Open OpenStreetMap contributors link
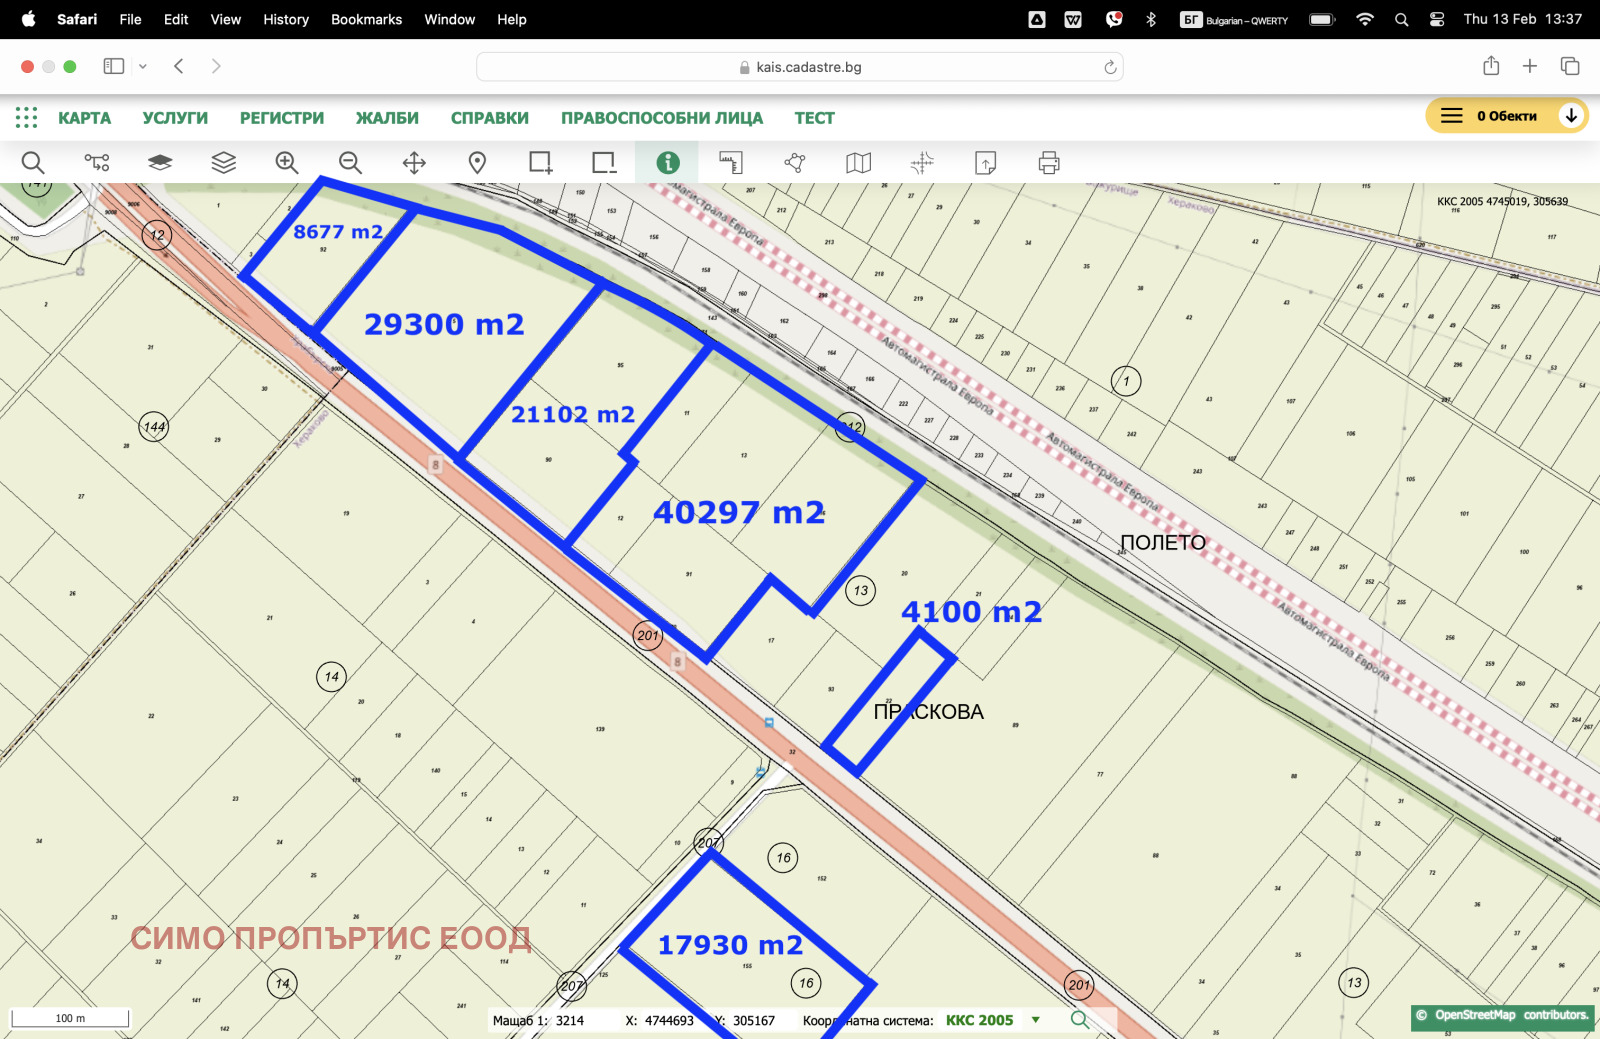The width and height of the screenshot is (1600, 1039). (x=1510, y=1015)
